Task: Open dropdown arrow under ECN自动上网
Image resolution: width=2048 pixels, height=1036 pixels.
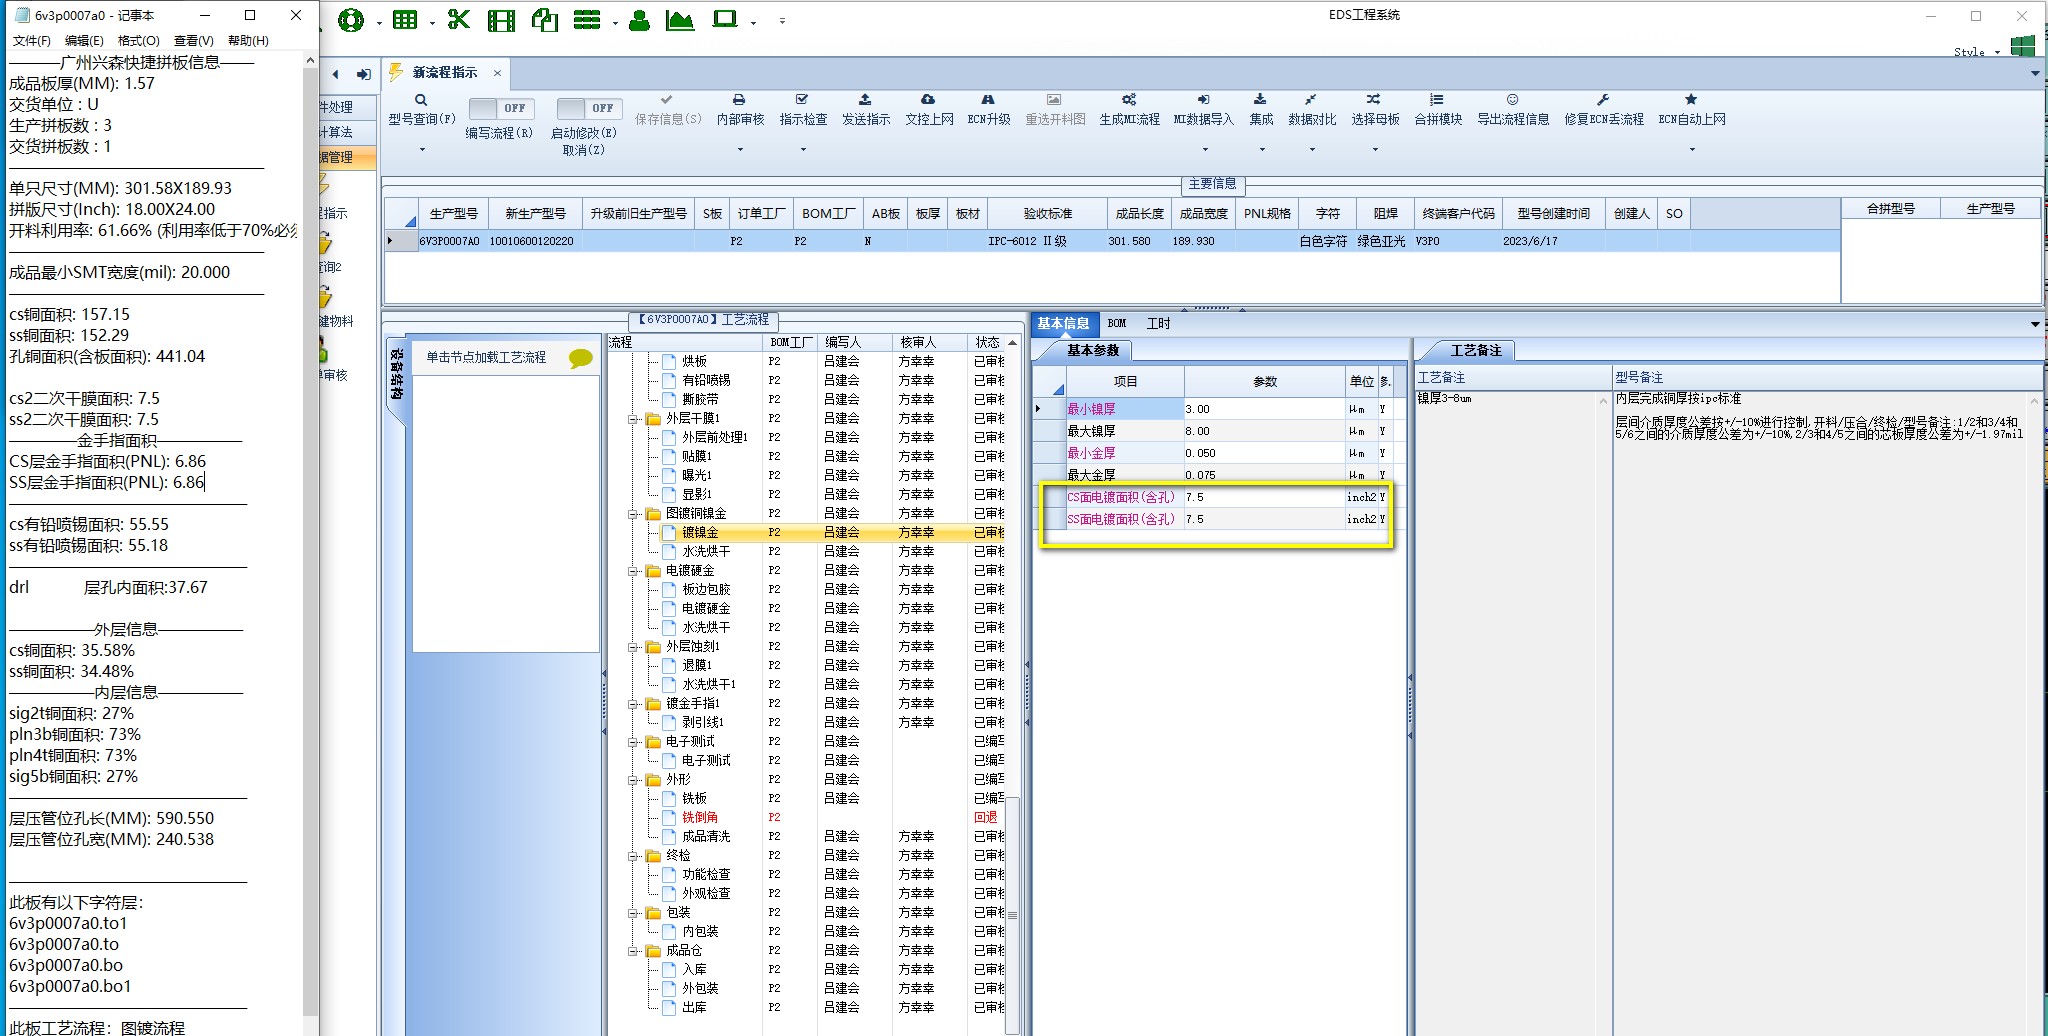Action: [1692, 150]
